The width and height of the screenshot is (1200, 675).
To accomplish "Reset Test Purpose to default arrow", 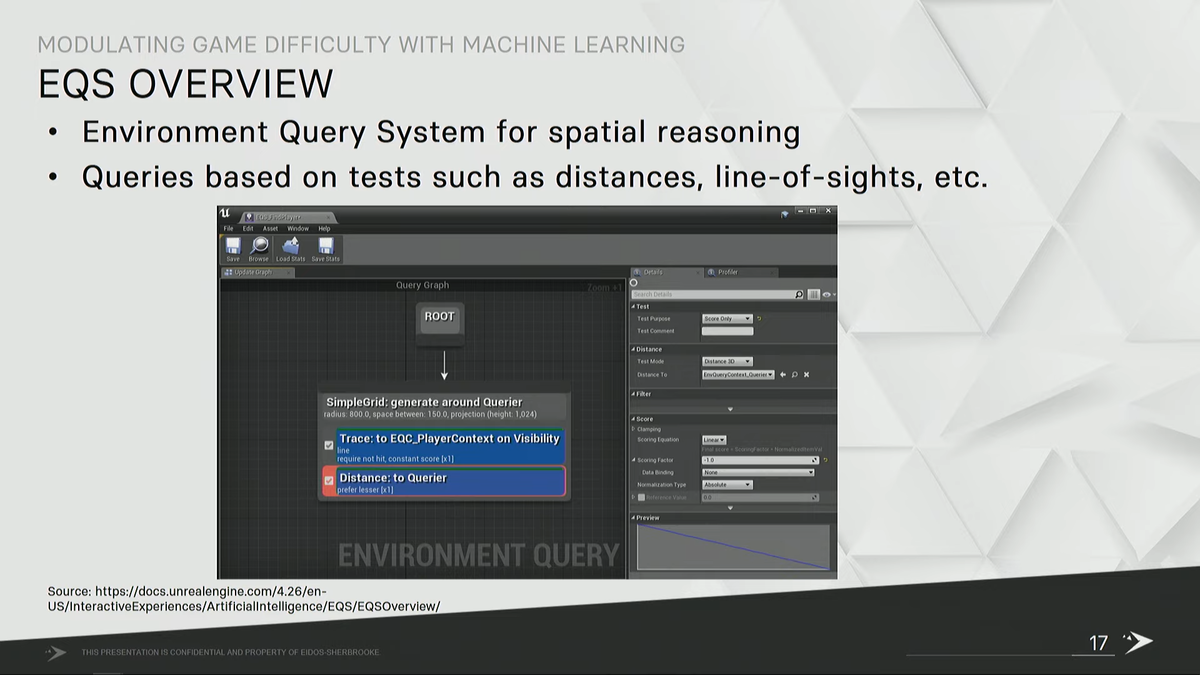I will click(759, 319).
